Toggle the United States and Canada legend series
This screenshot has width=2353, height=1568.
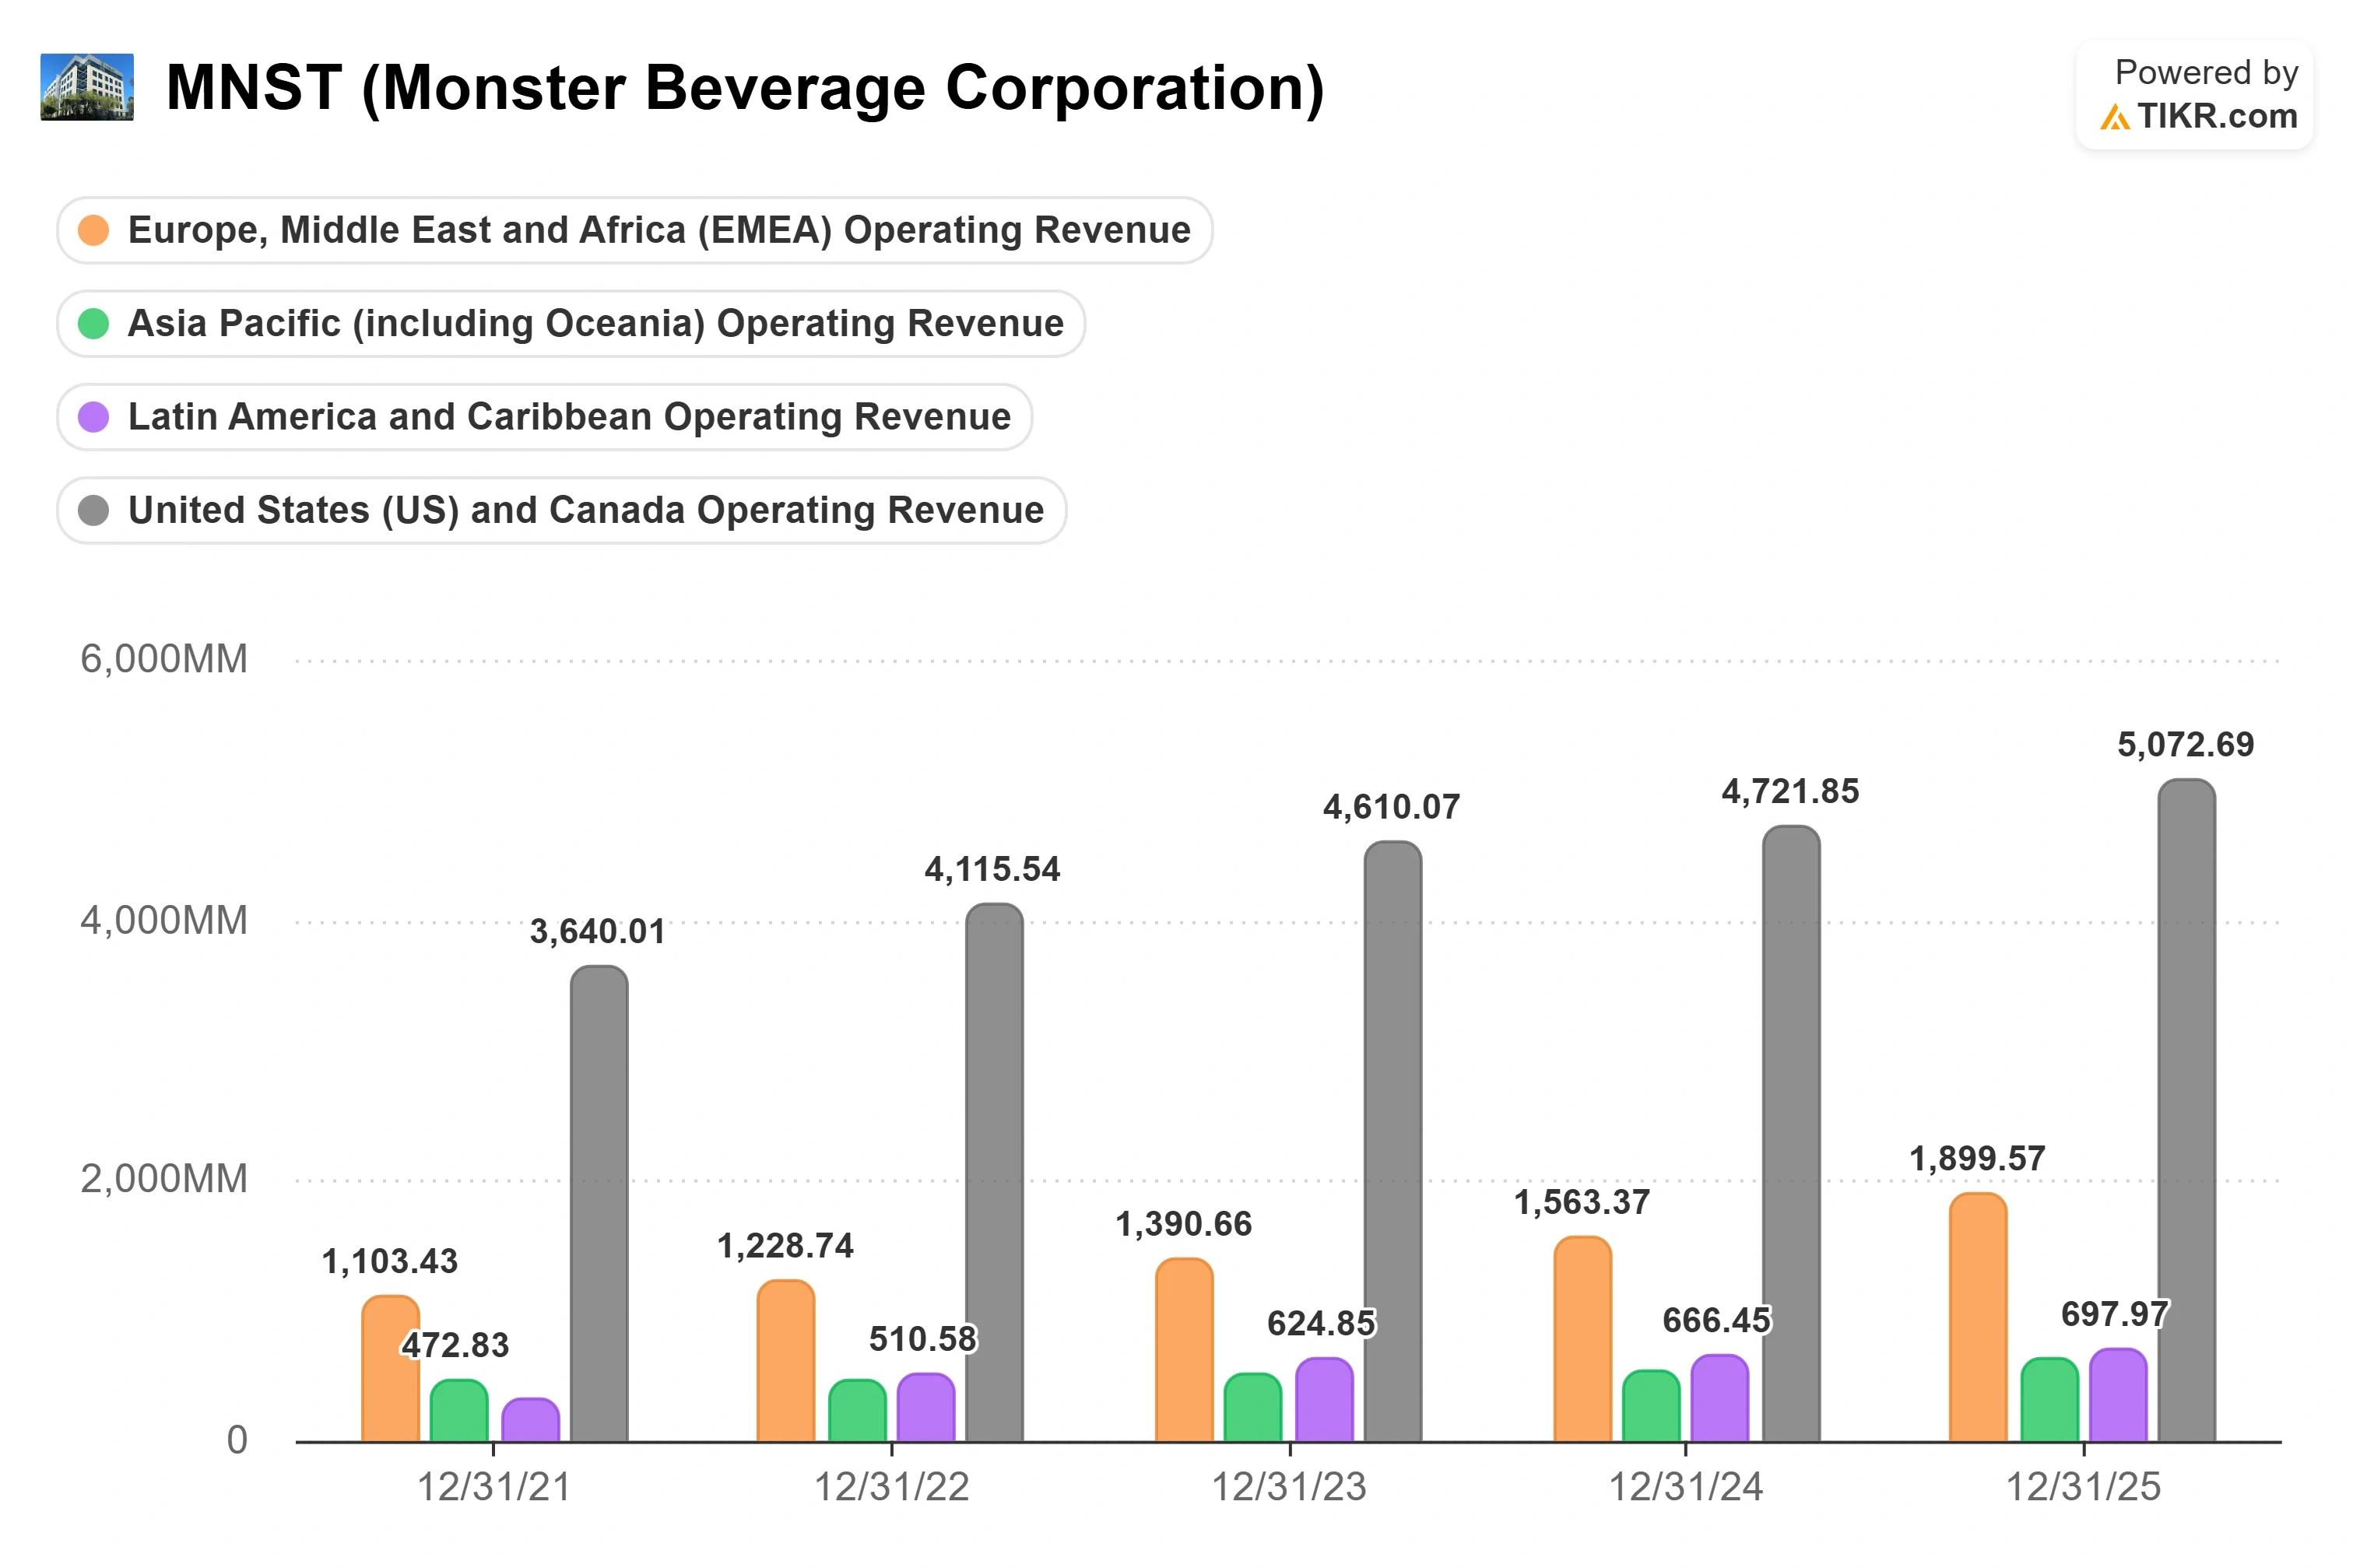tap(562, 510)
